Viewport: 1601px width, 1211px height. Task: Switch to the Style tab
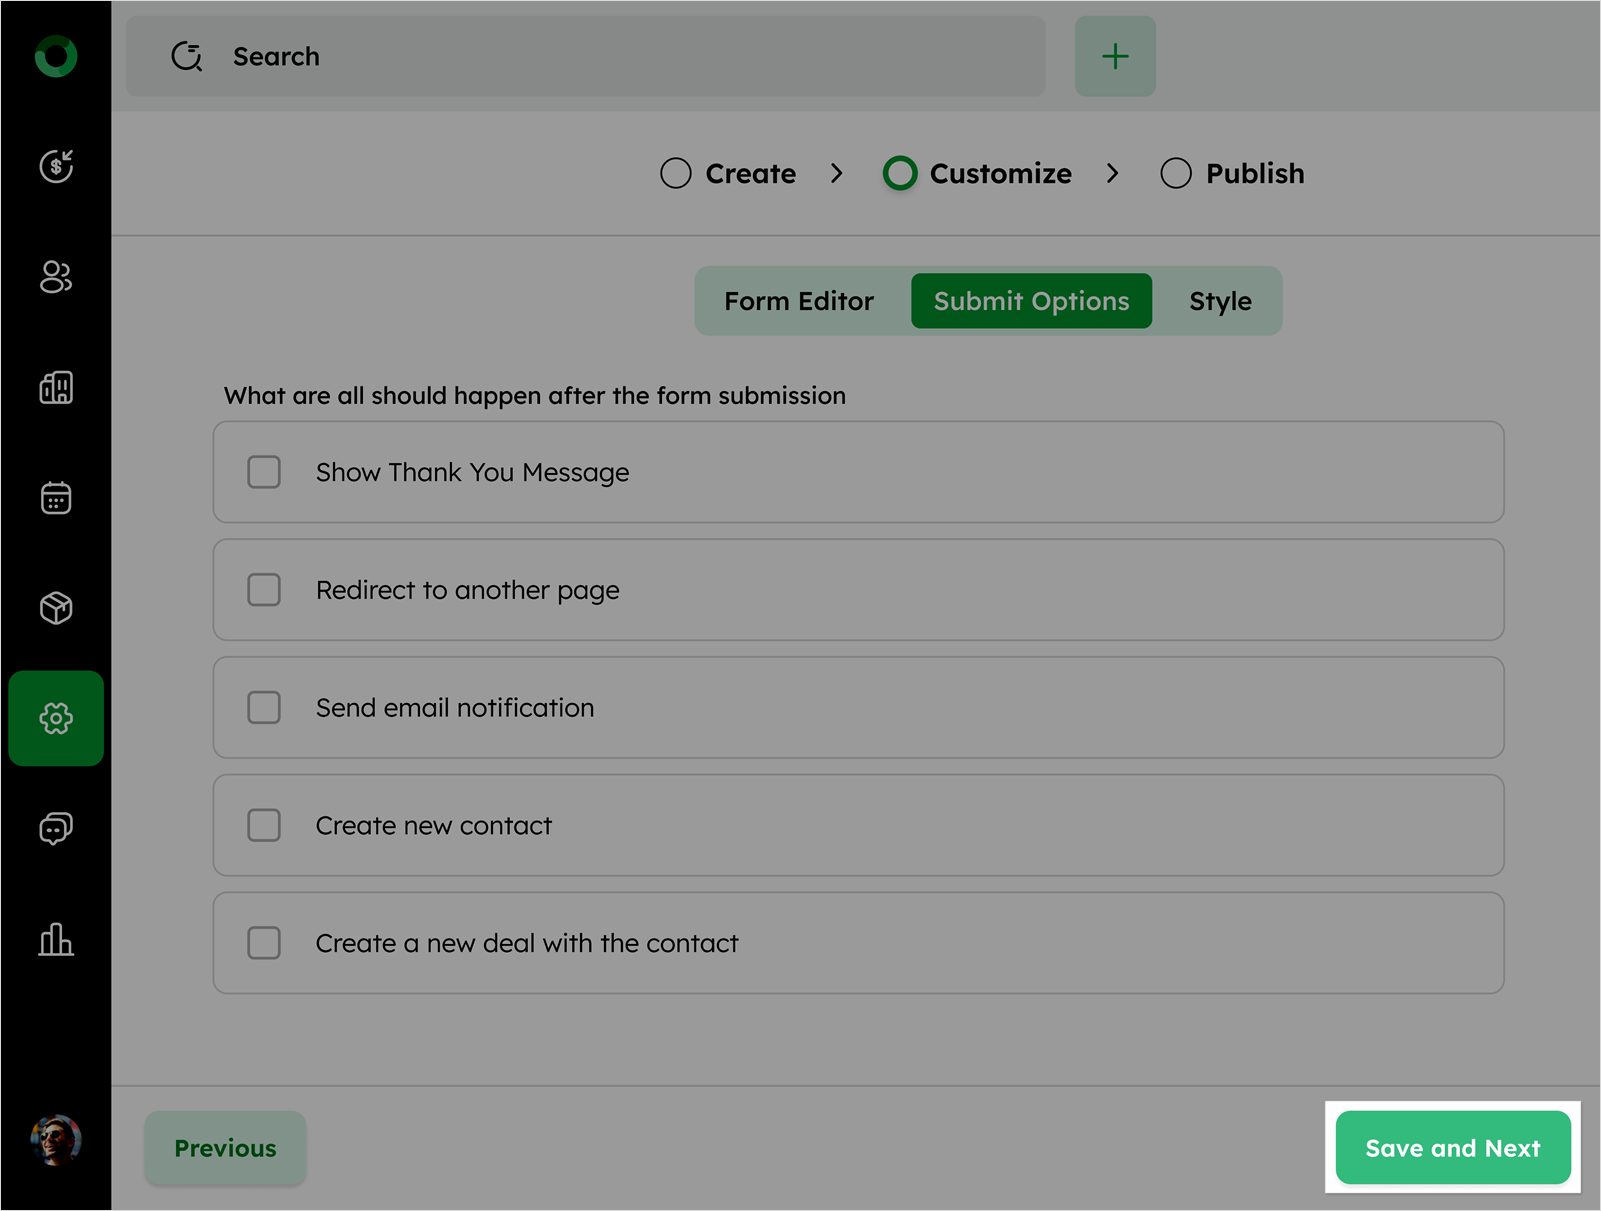click(x=1220, y=301)
